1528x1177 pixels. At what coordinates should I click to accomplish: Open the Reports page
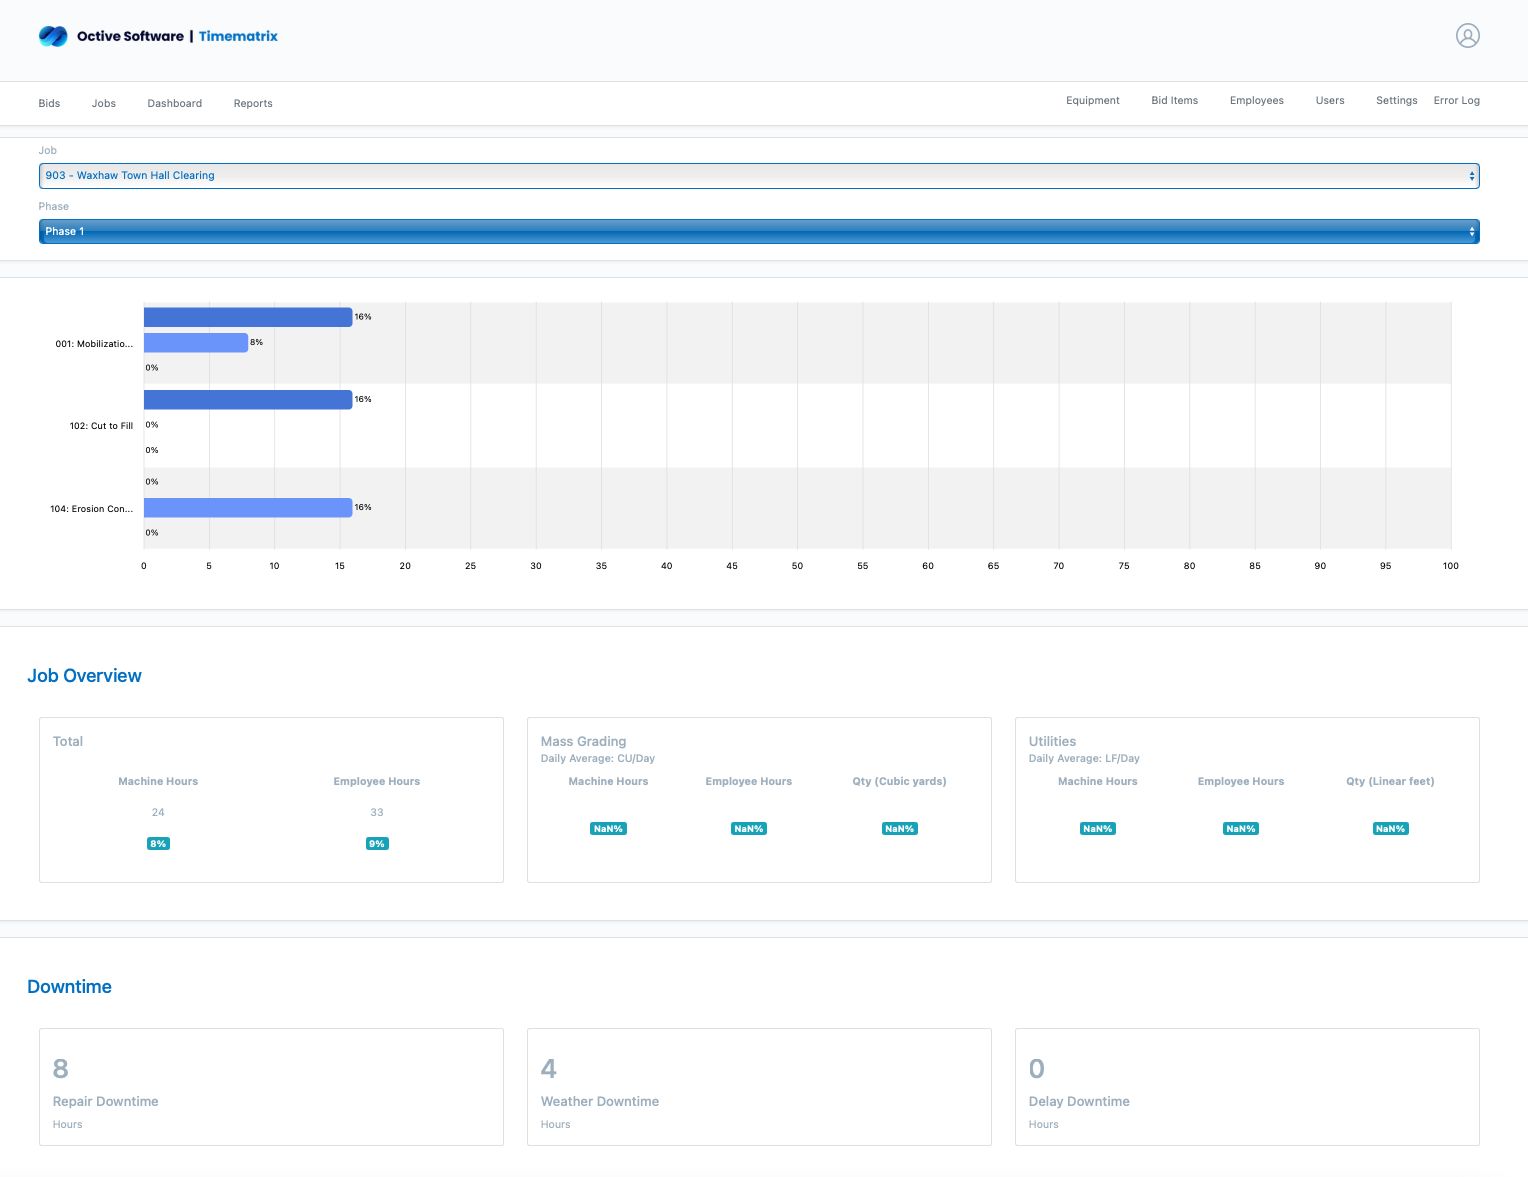point(253,104)
